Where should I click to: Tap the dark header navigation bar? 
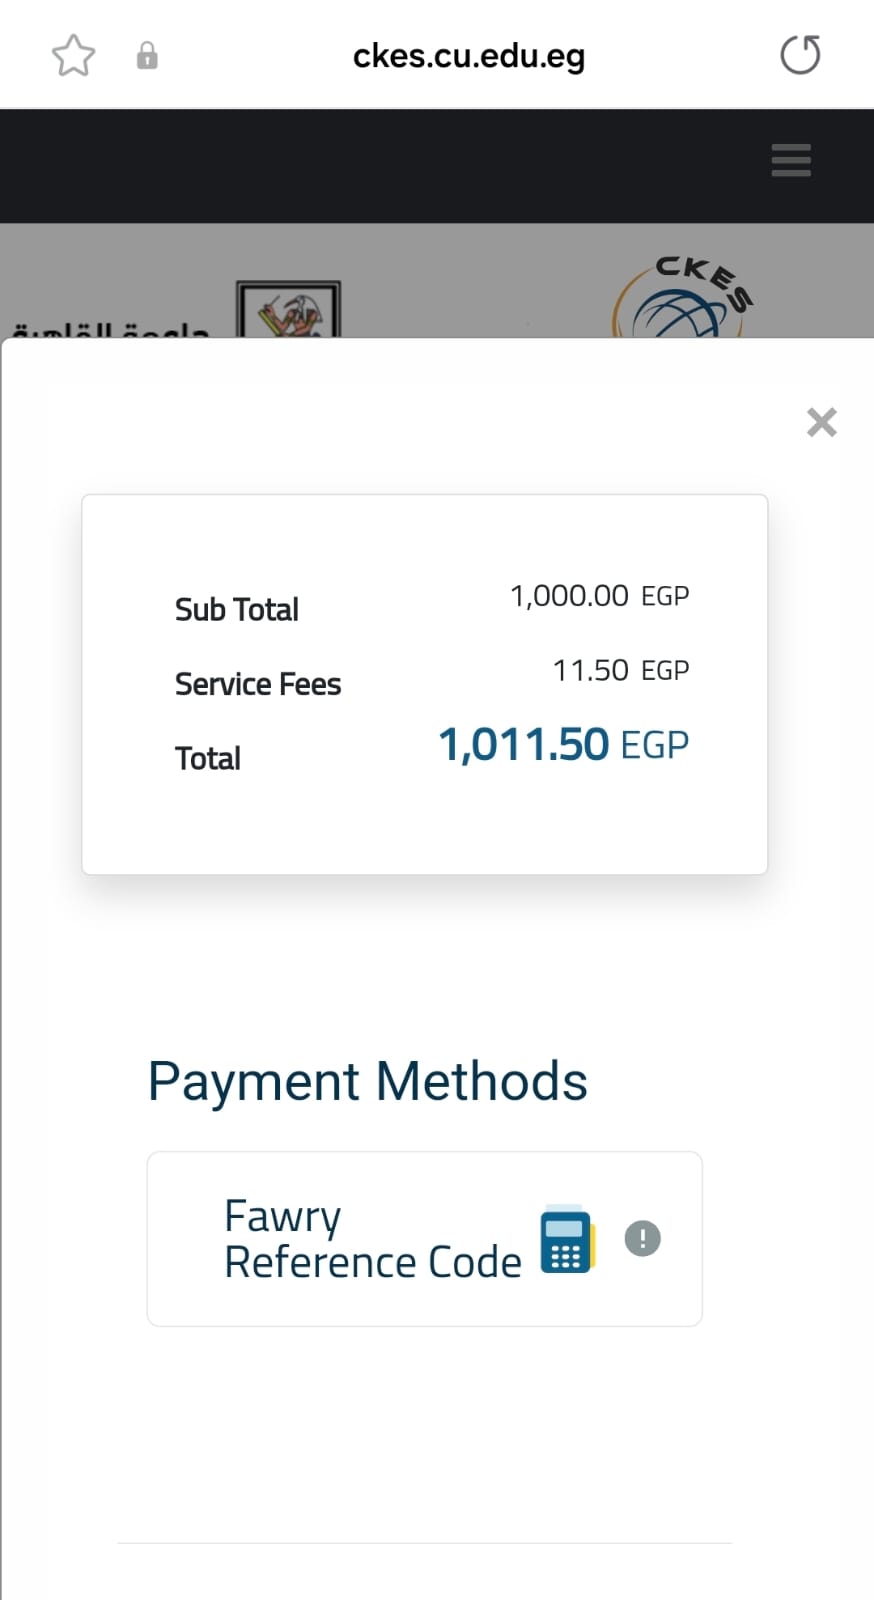[x=437, y=166]
